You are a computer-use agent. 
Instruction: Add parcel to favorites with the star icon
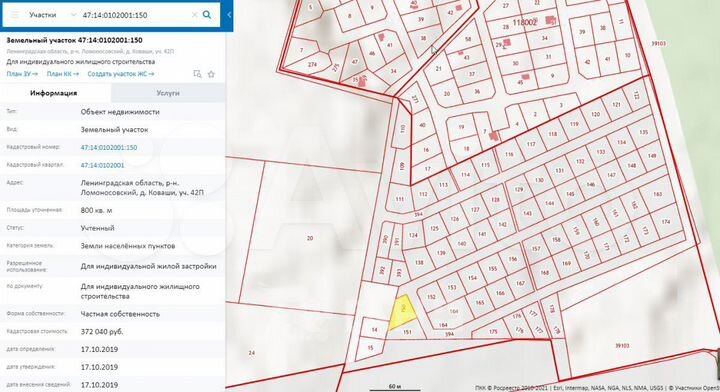pyautogui.click(x=211, y=74)
